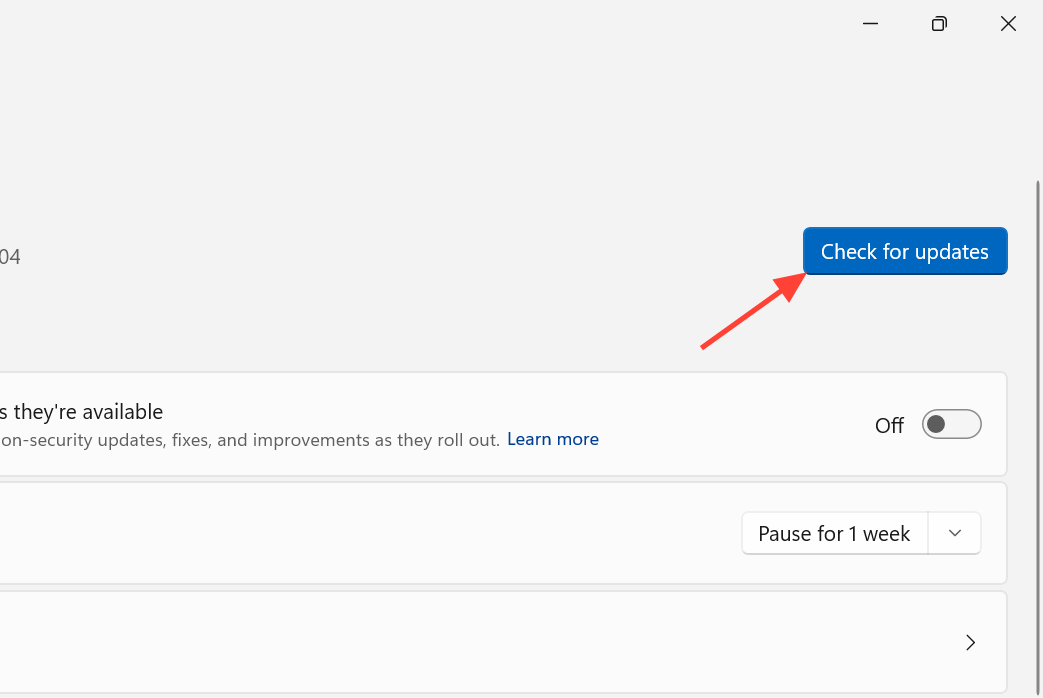Close the Settings window
Screen dimensions: 1043x698
tap(1008, 24)
